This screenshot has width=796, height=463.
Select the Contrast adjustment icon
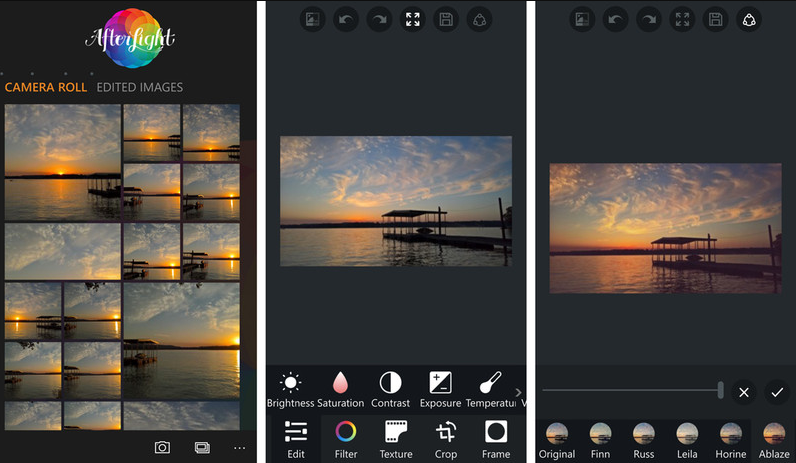pyautogui.click(x=390, y=383)
